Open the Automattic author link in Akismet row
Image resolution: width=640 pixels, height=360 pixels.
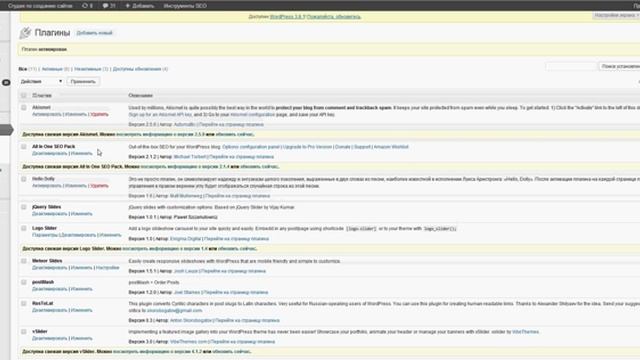[x=184, y=124]
